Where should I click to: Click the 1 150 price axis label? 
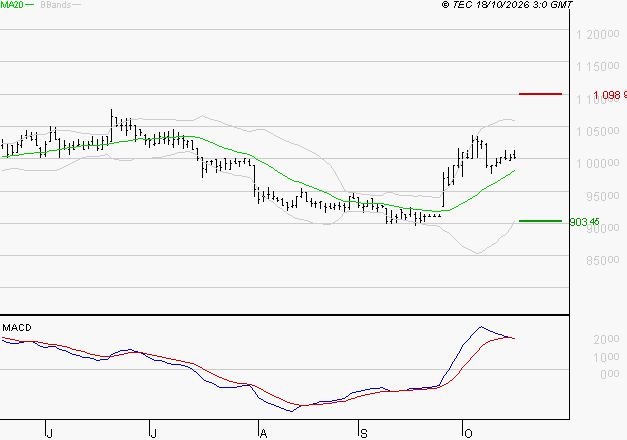597,66
